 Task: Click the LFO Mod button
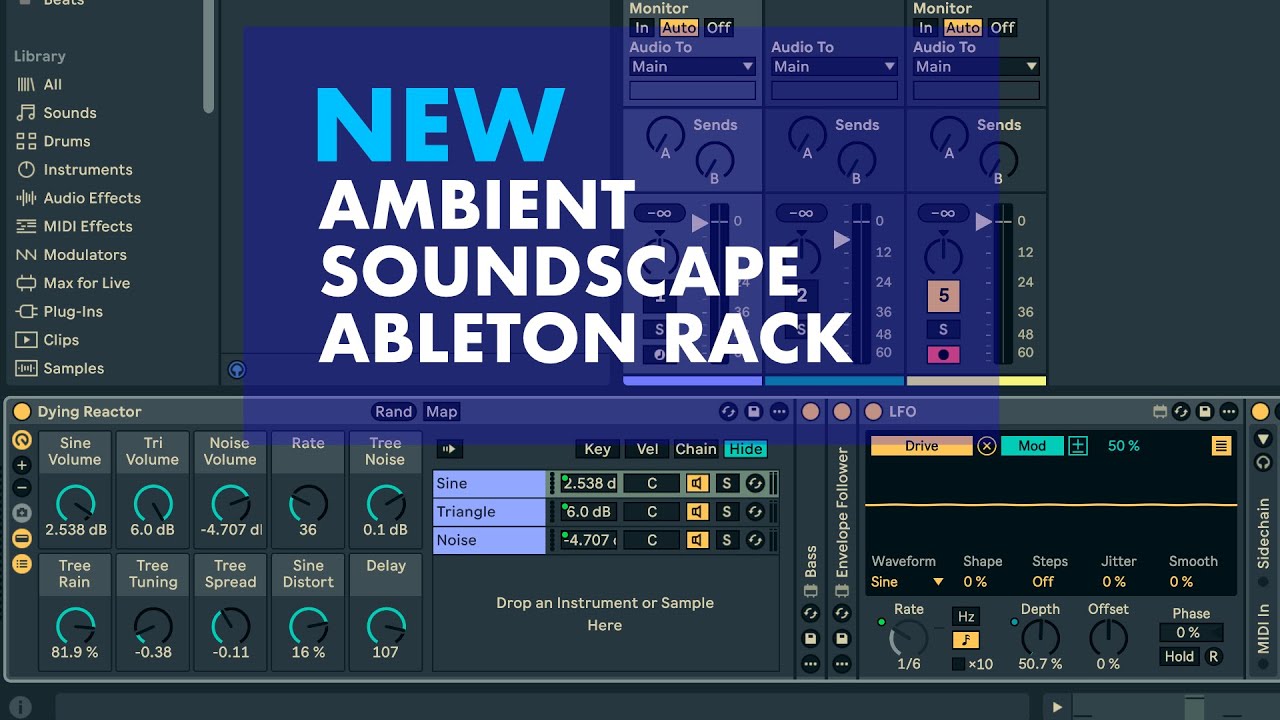click(x=1032, y=446)
